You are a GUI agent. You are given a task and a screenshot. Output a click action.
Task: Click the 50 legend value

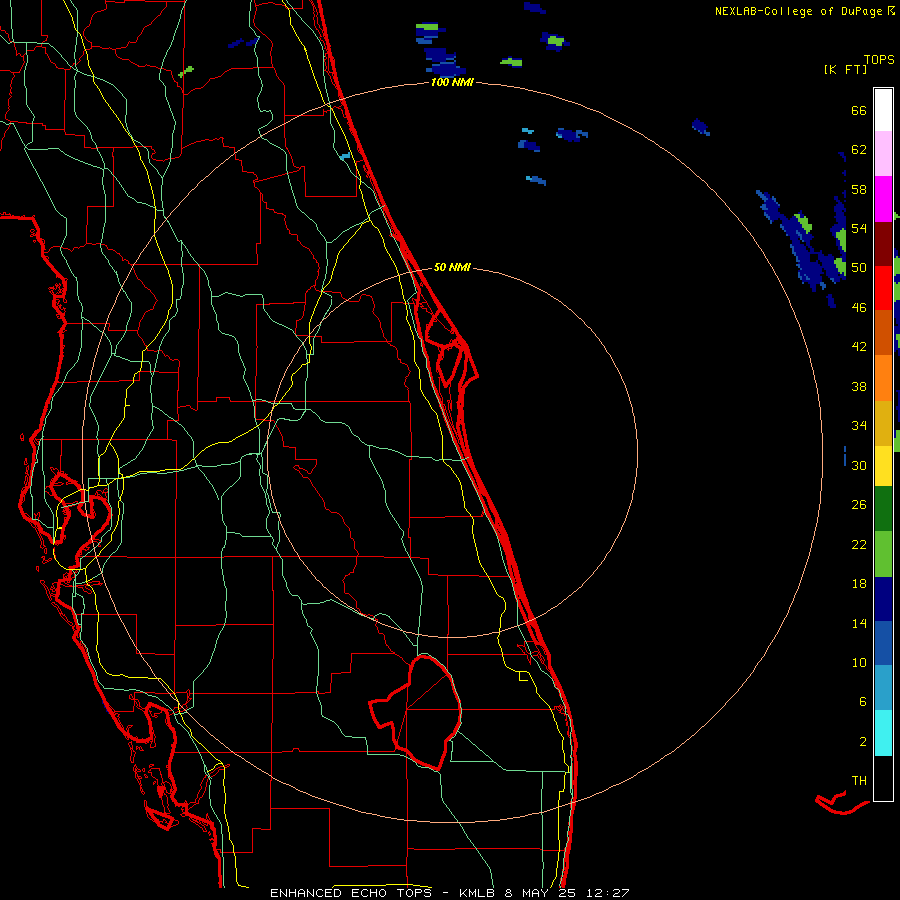click(859, 268)
